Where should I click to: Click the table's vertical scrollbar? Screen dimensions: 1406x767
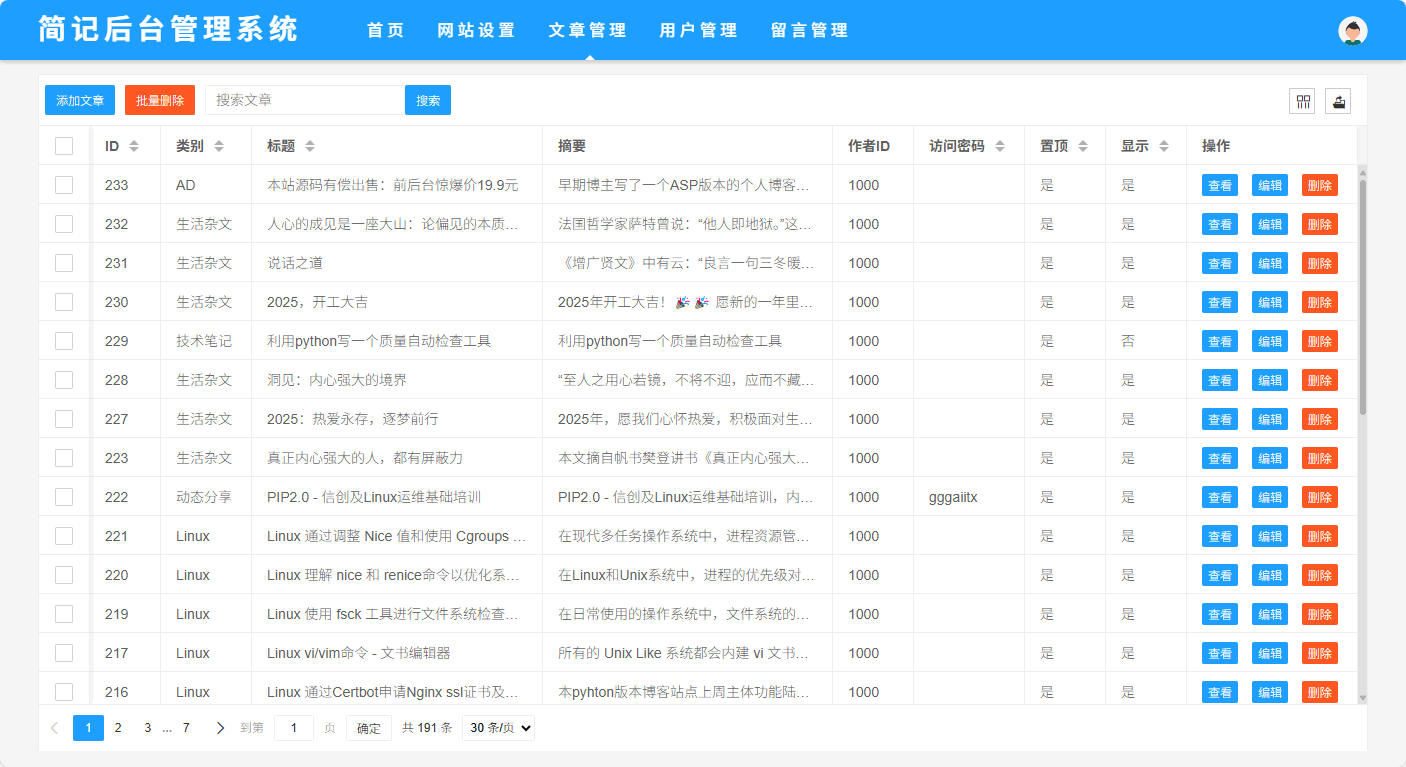1362,300
